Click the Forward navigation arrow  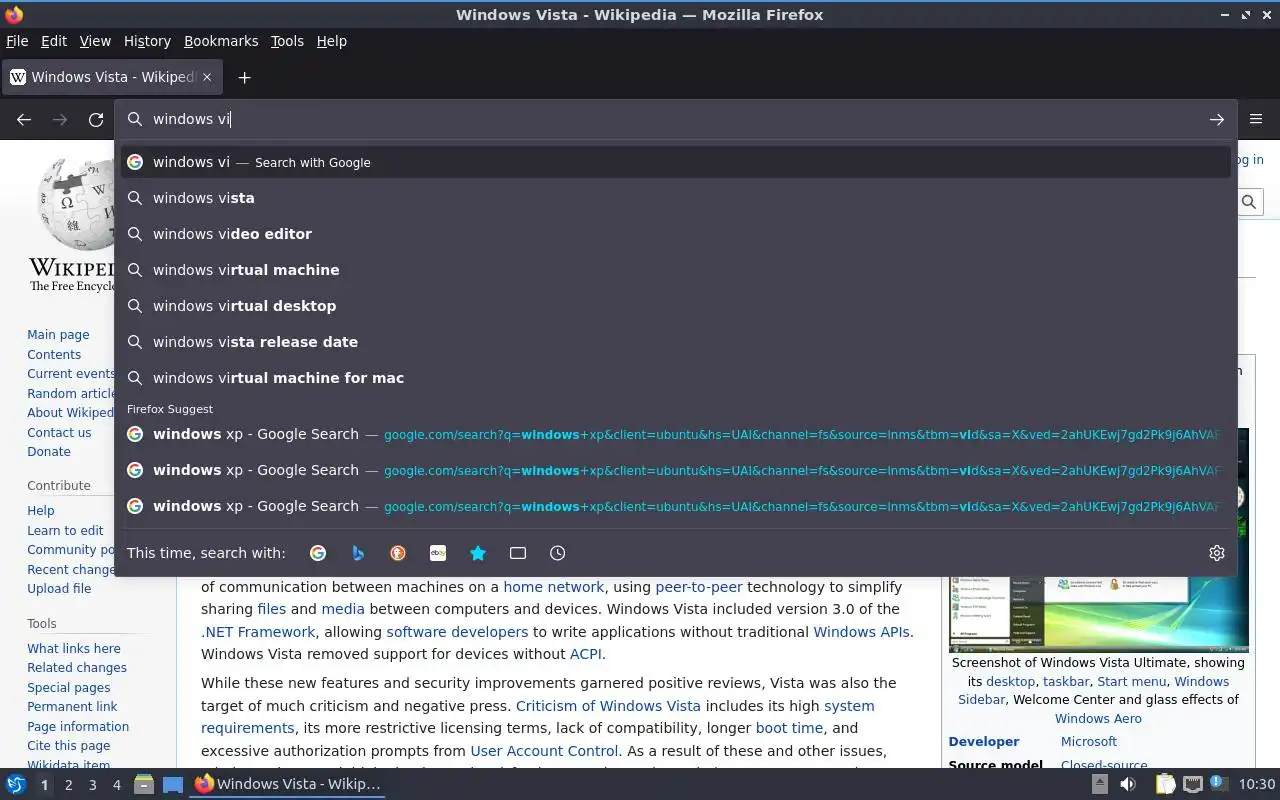60,119
